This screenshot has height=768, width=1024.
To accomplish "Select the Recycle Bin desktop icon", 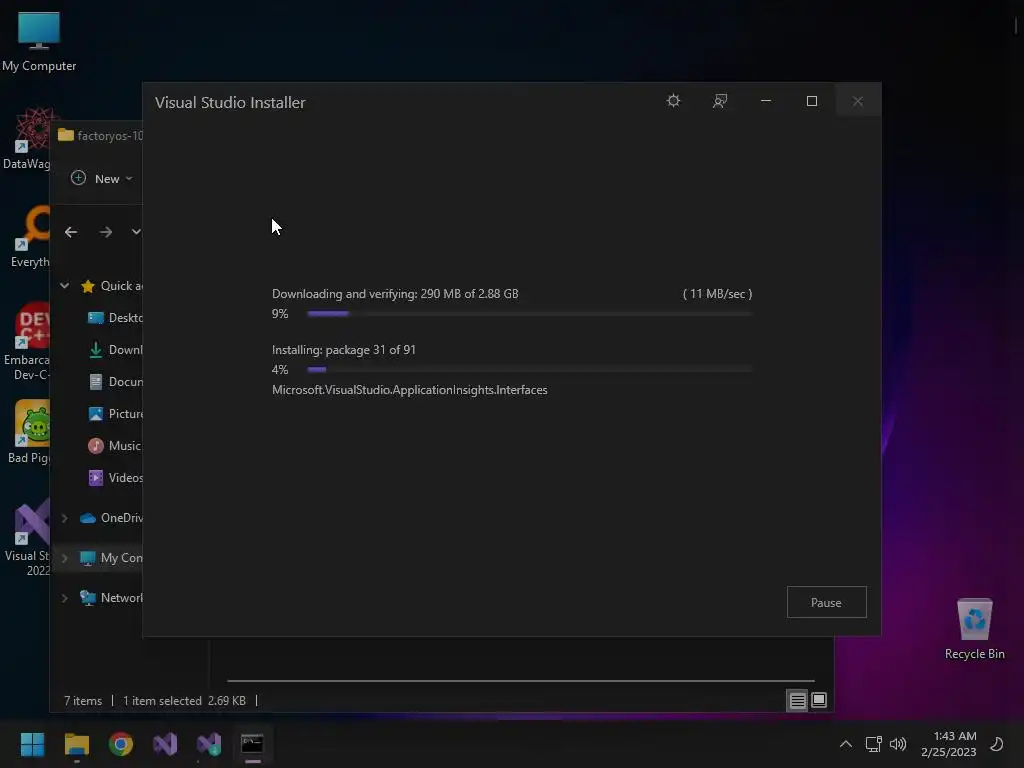I will 974,630.
